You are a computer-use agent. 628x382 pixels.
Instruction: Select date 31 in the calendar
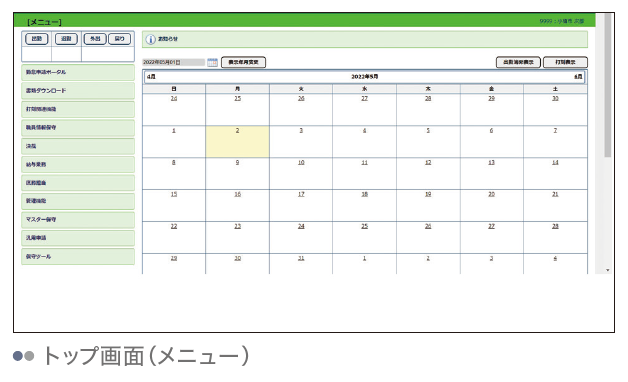tap(301, 258)
